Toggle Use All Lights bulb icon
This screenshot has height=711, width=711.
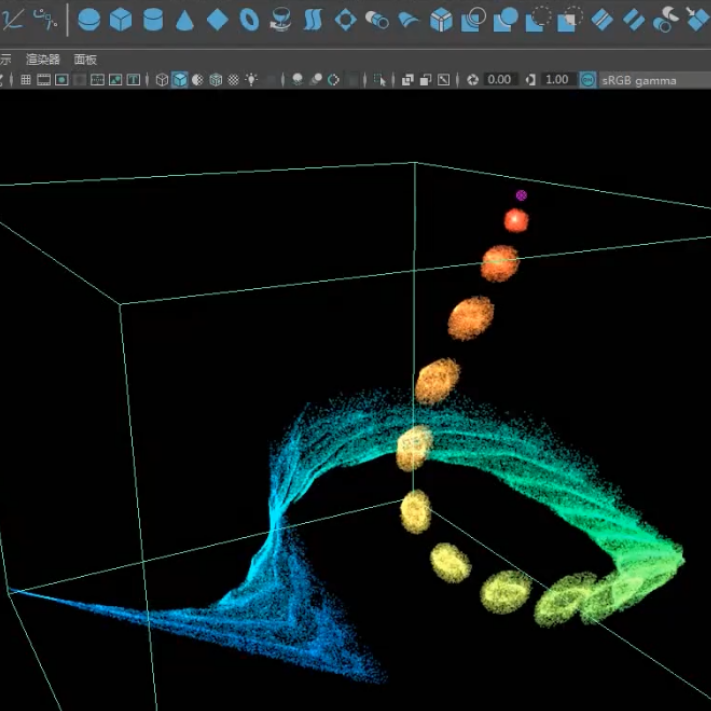(251, 80)
